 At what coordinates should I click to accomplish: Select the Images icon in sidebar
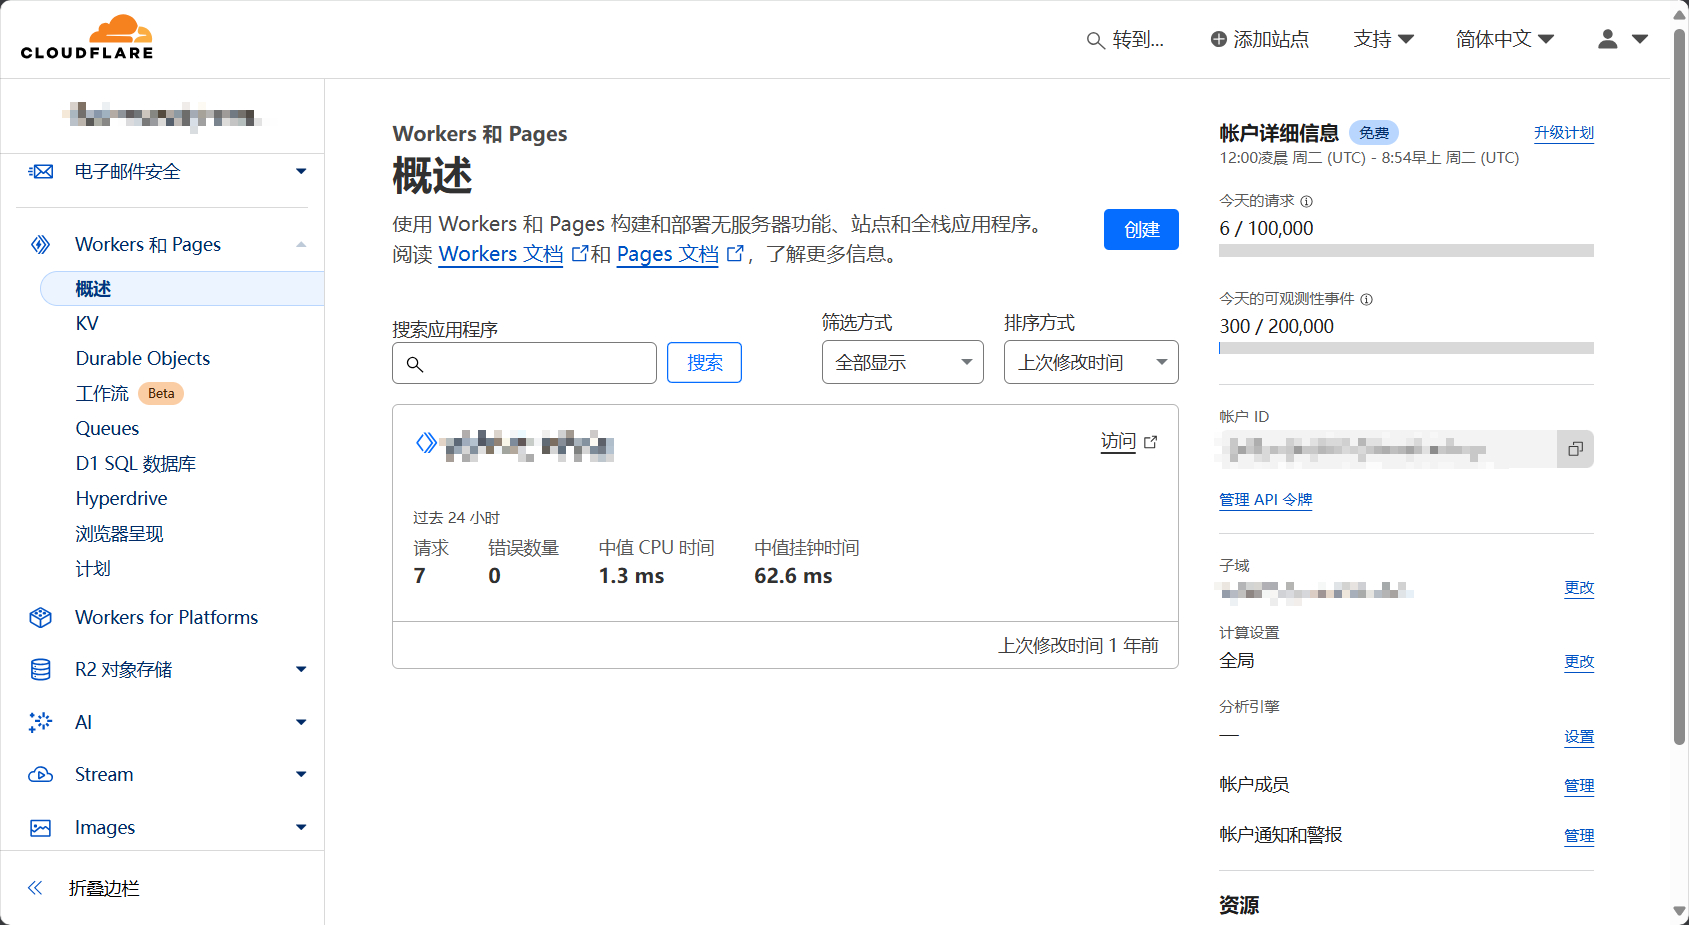point(40,827)
